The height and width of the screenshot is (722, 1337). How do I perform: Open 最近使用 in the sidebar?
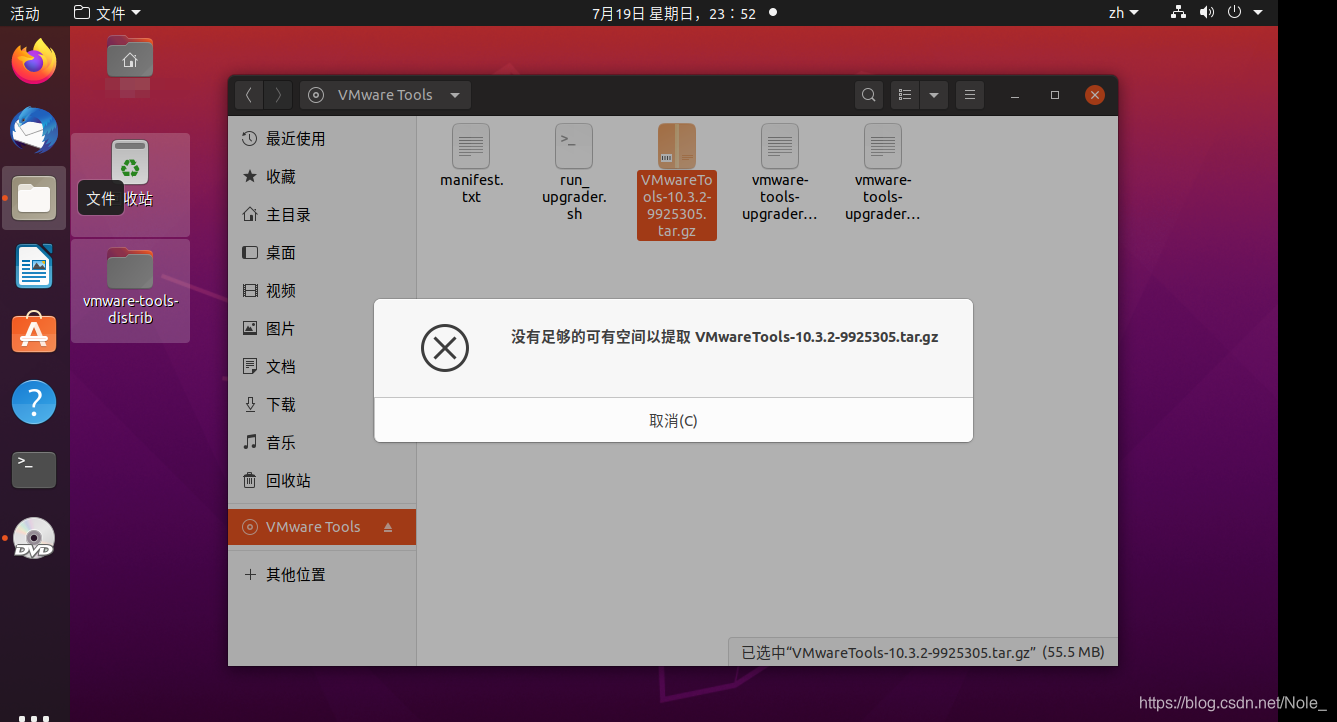322,139
